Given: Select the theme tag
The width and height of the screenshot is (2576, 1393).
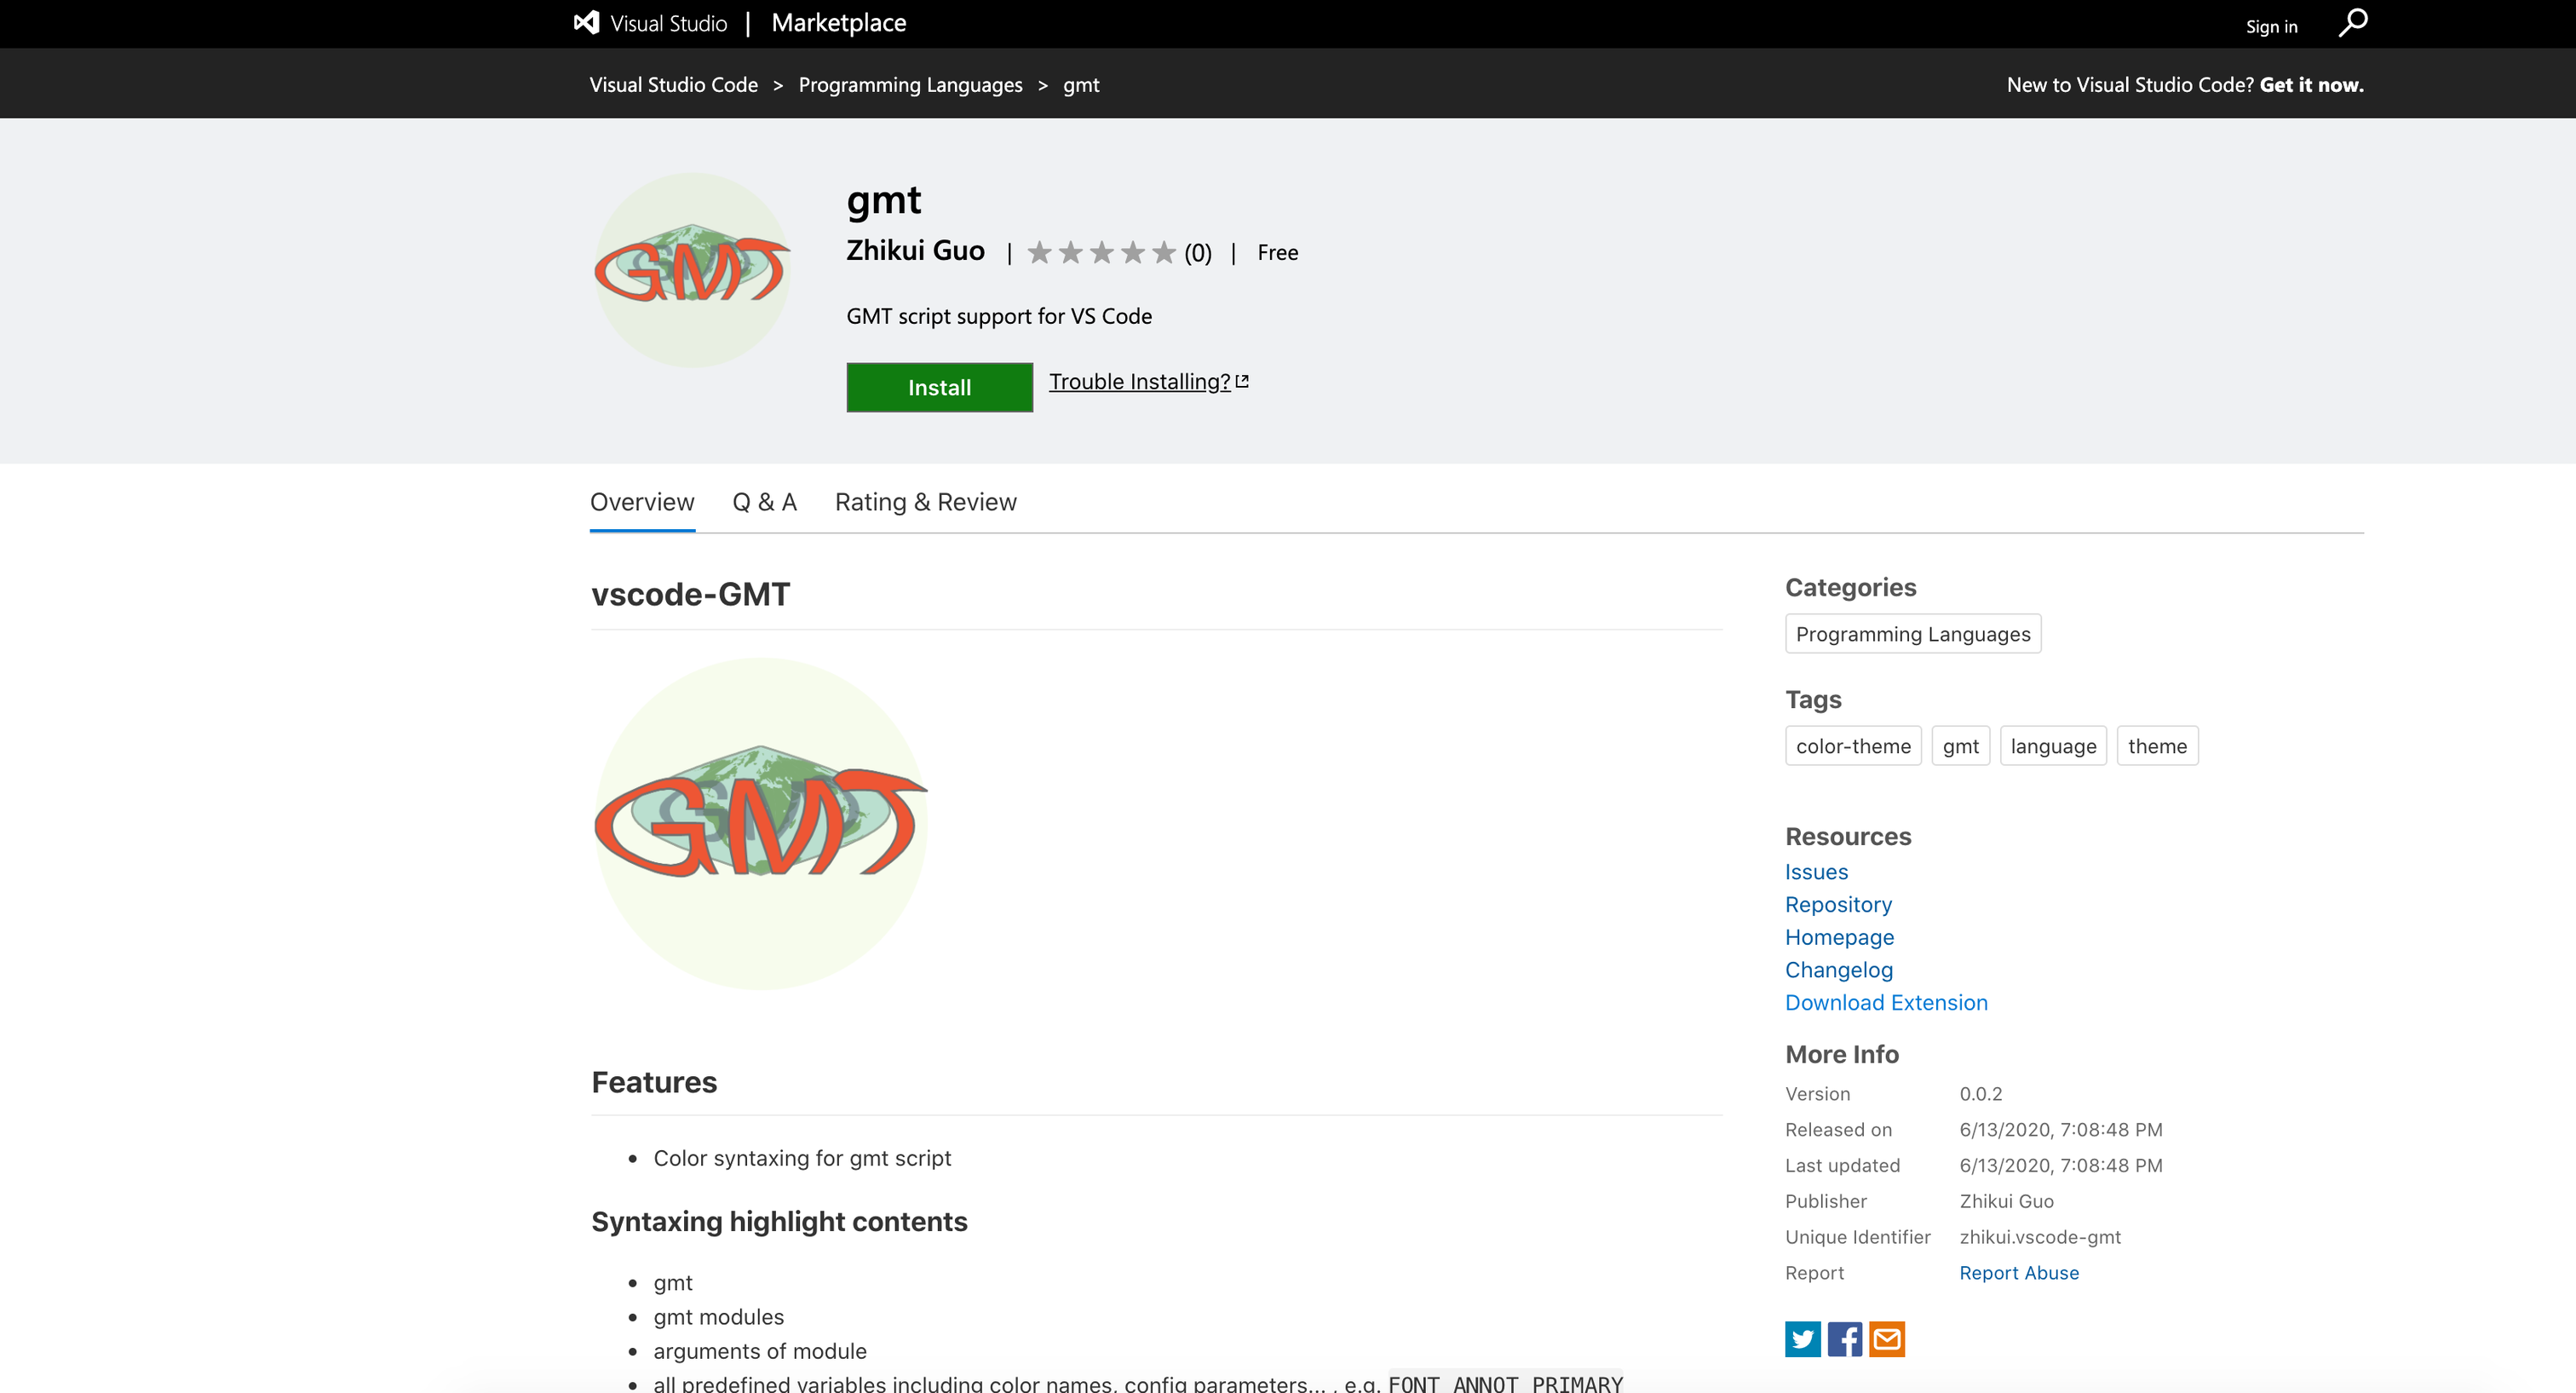Looking at the screenshot, I should [2157, 745].
